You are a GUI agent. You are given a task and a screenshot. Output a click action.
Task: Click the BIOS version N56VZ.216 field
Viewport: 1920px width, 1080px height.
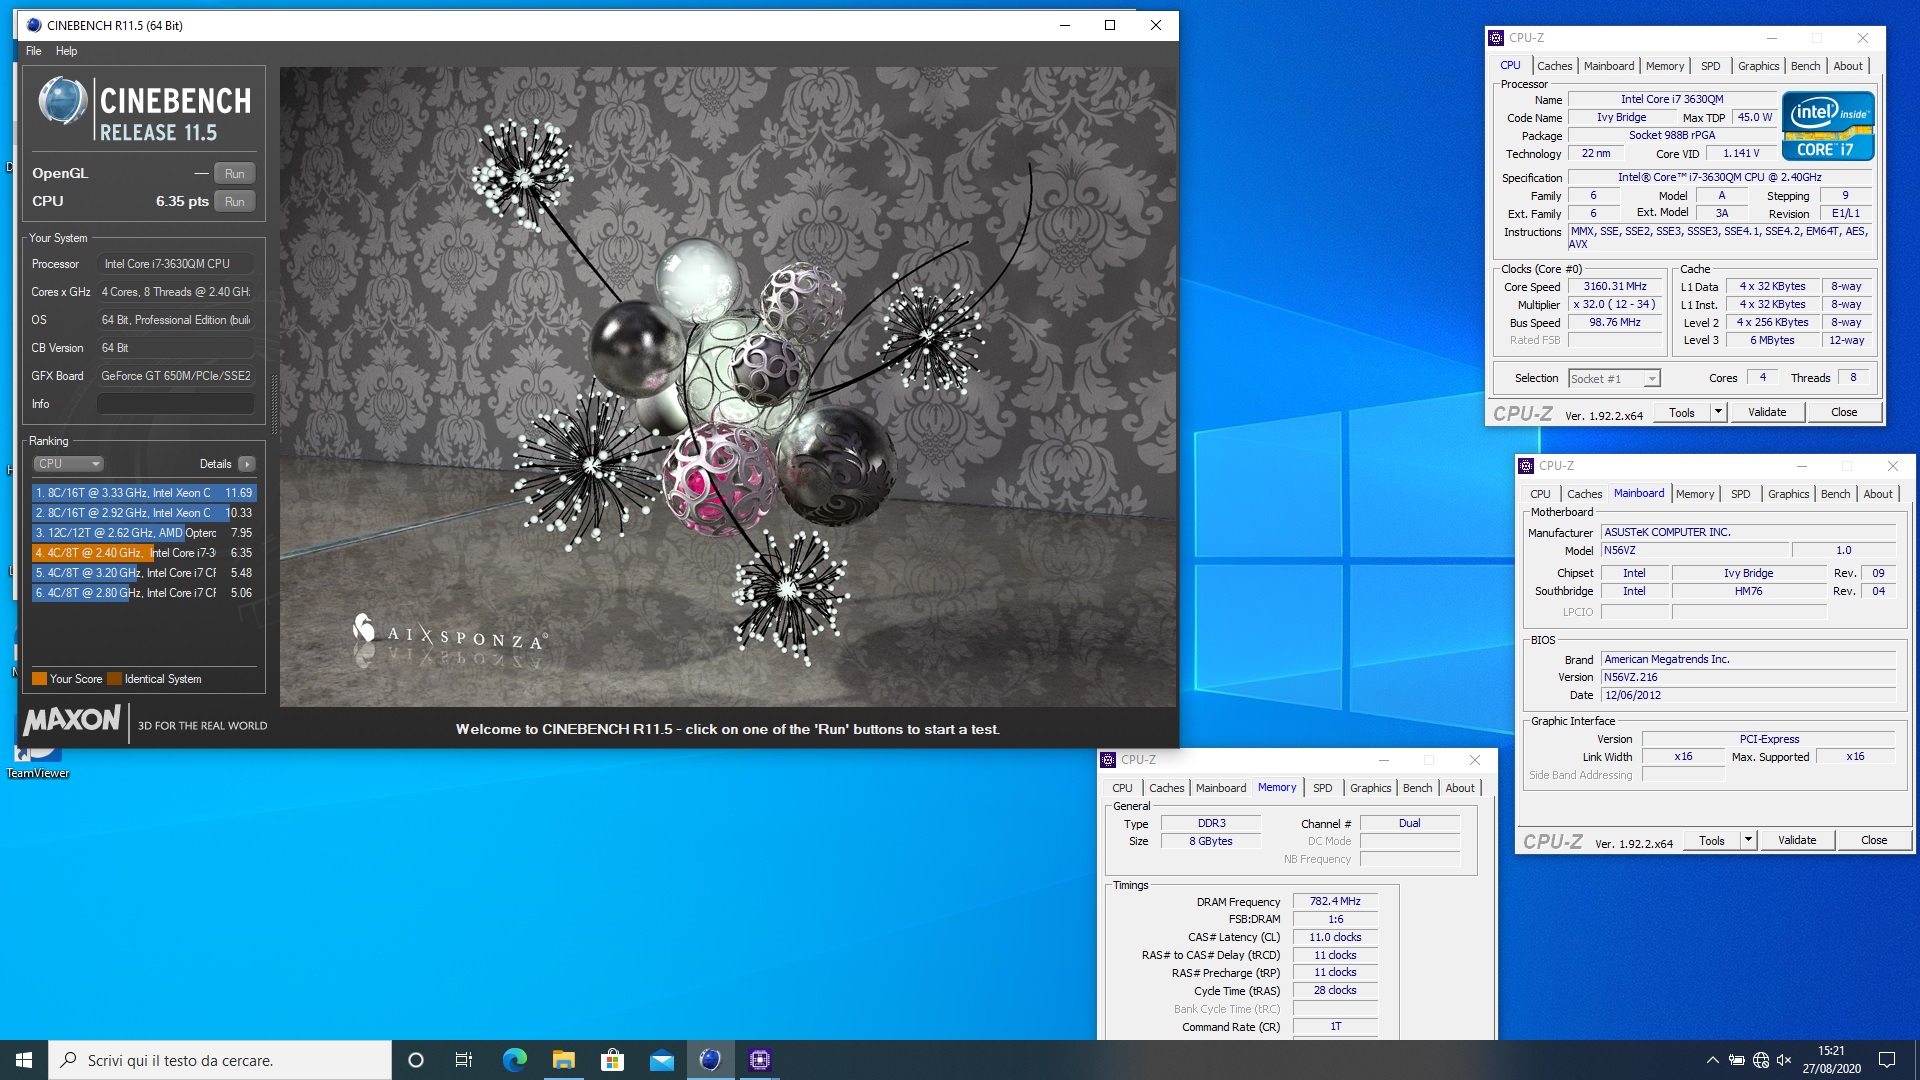point(1749,677)
